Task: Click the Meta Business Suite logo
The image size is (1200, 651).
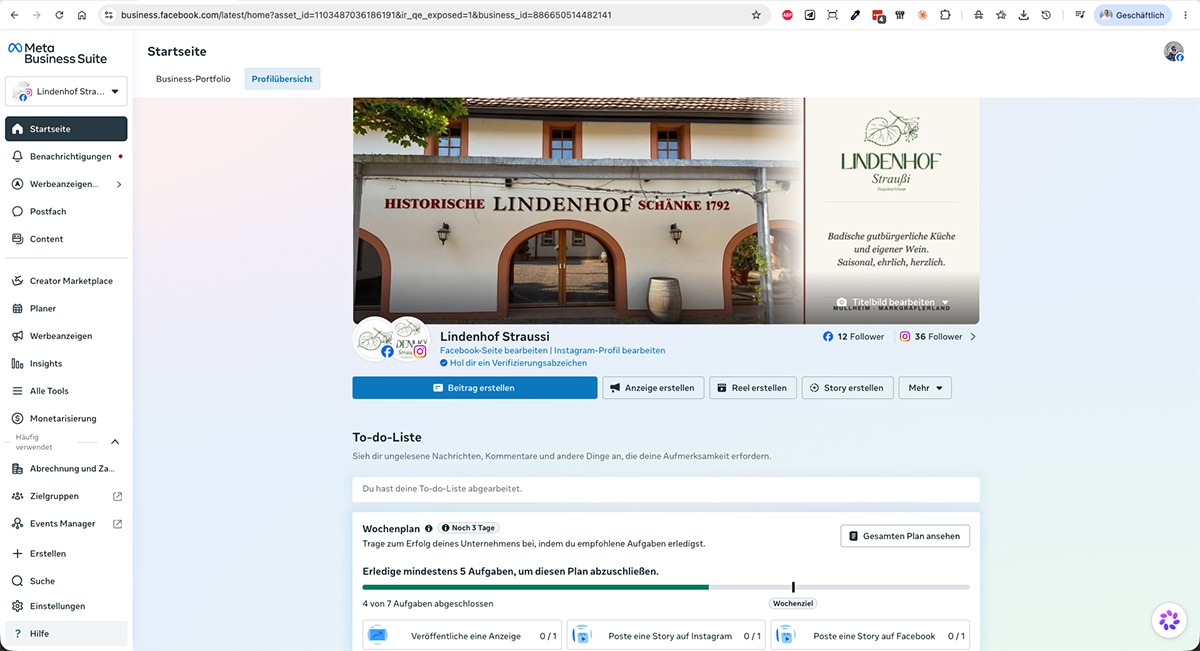Action: pos(57,53)
